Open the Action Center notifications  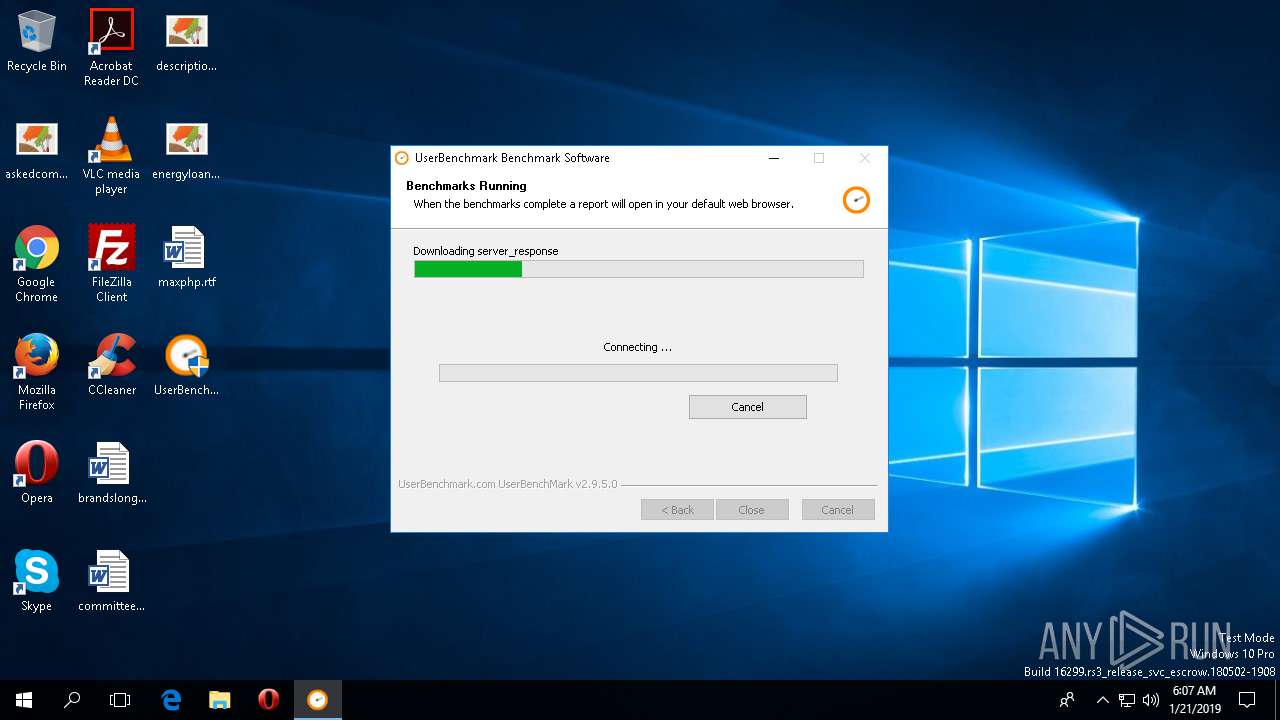1247,700
